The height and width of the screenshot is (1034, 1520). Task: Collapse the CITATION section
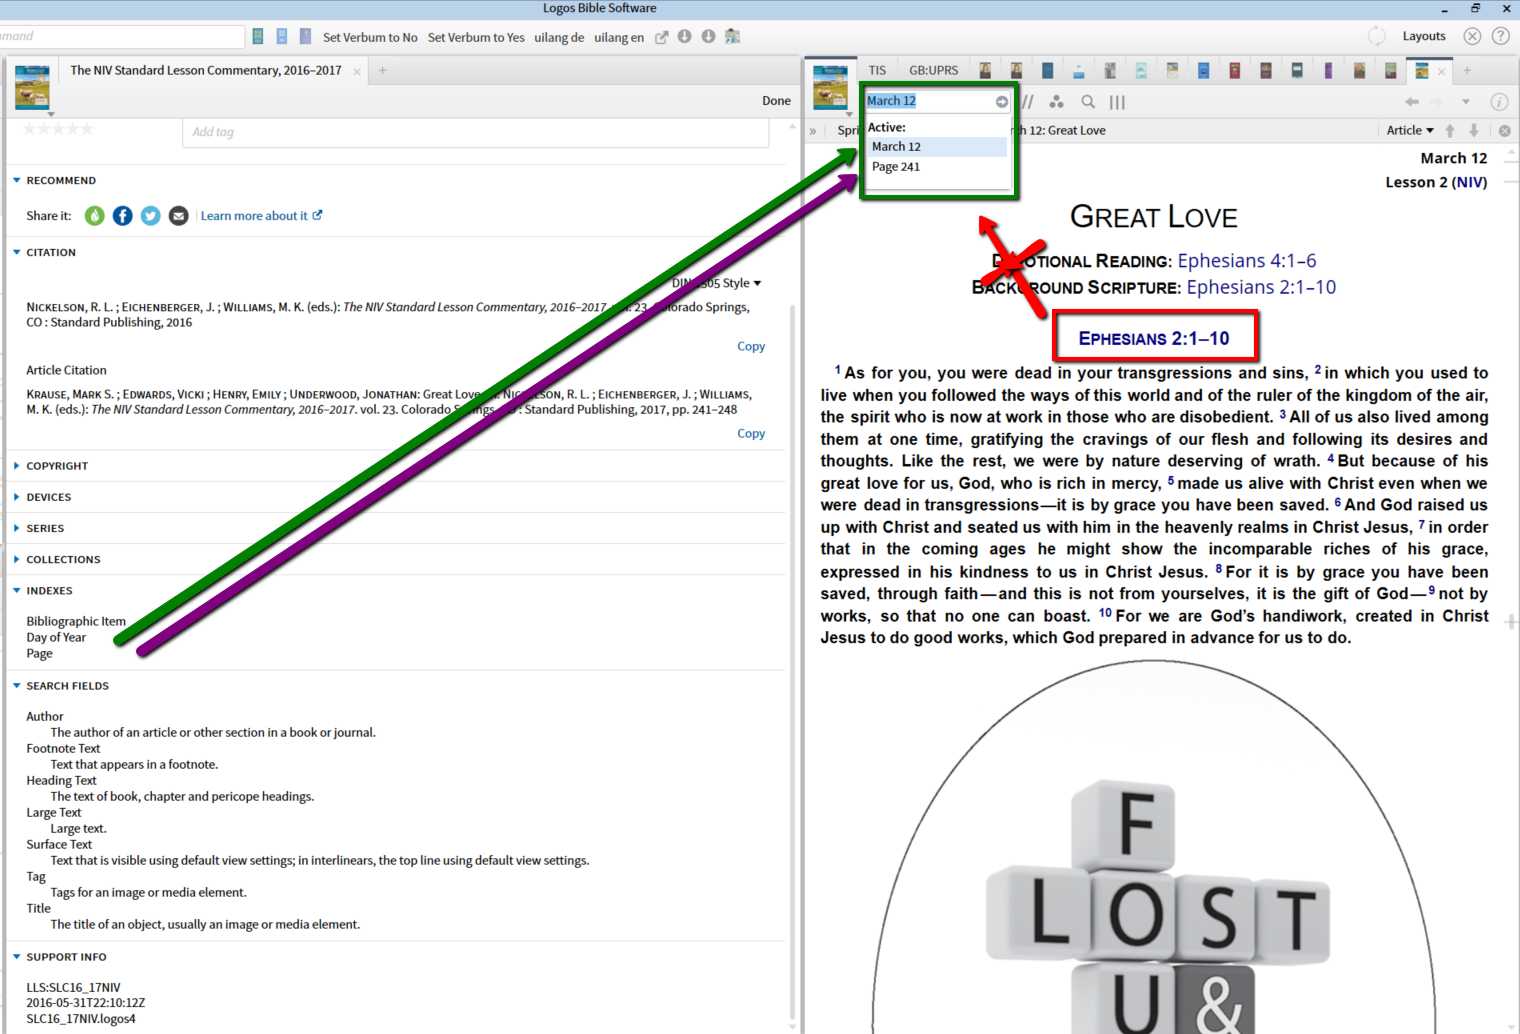click(17, 253)
